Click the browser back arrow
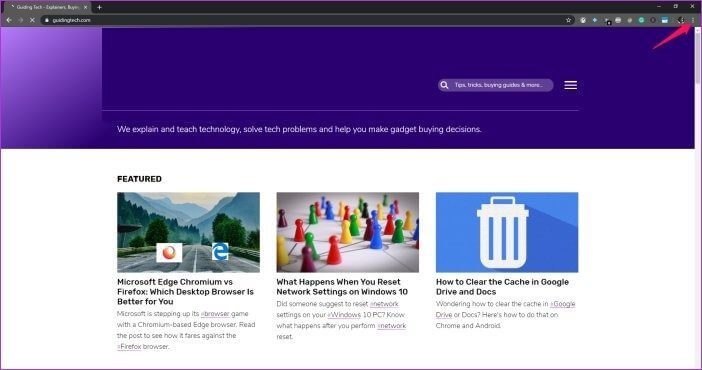 click(x=9, y=20)
